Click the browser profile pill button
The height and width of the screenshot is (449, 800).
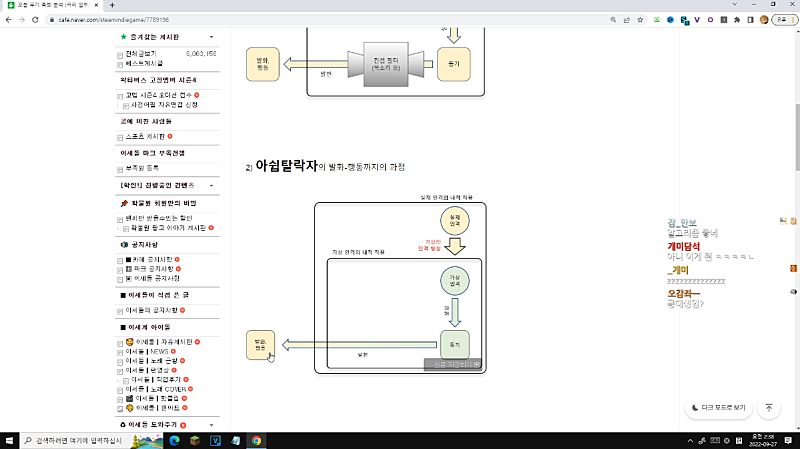coord(784,20)
